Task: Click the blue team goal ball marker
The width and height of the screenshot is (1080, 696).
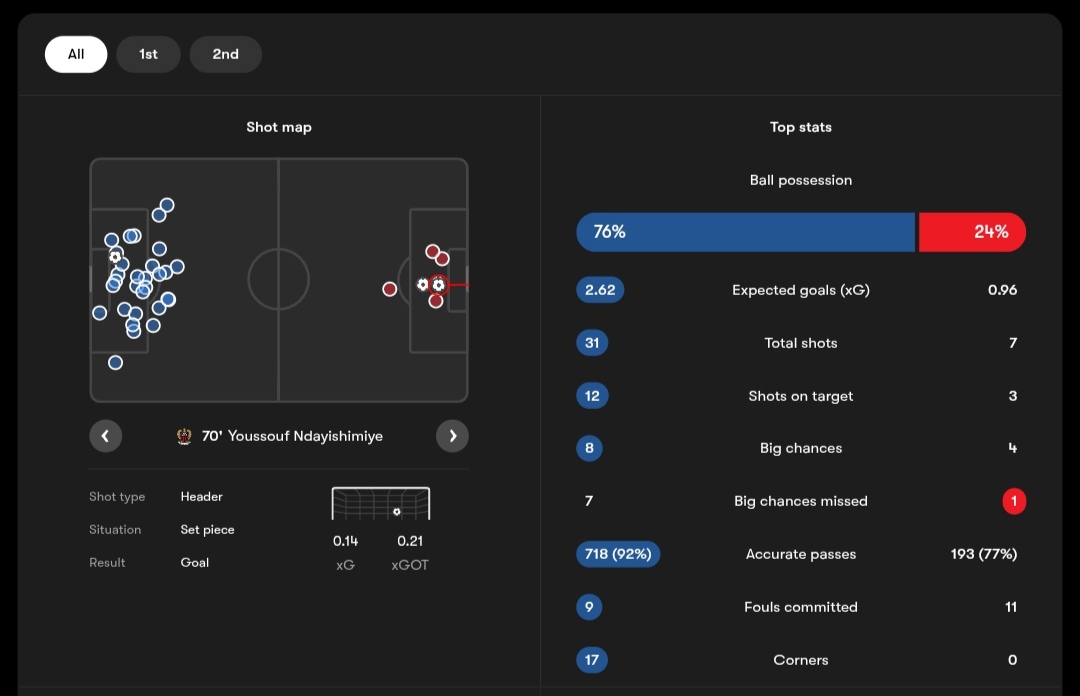Action: tap(115, 257)
